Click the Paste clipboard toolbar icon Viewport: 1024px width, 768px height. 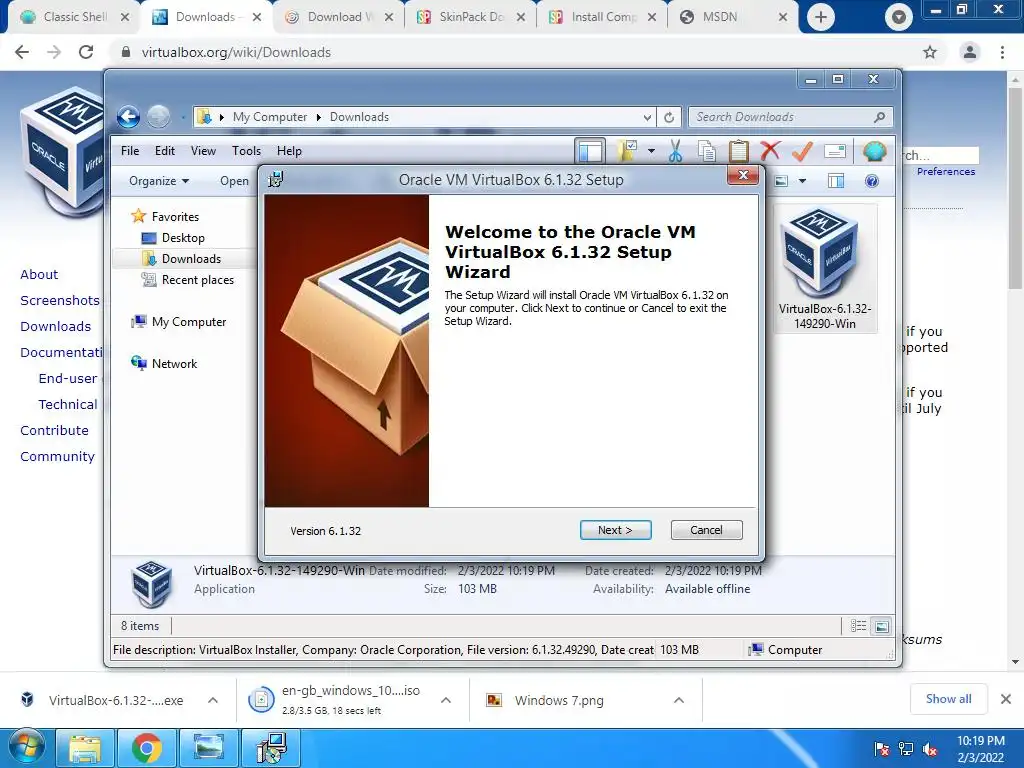[739, 151]
